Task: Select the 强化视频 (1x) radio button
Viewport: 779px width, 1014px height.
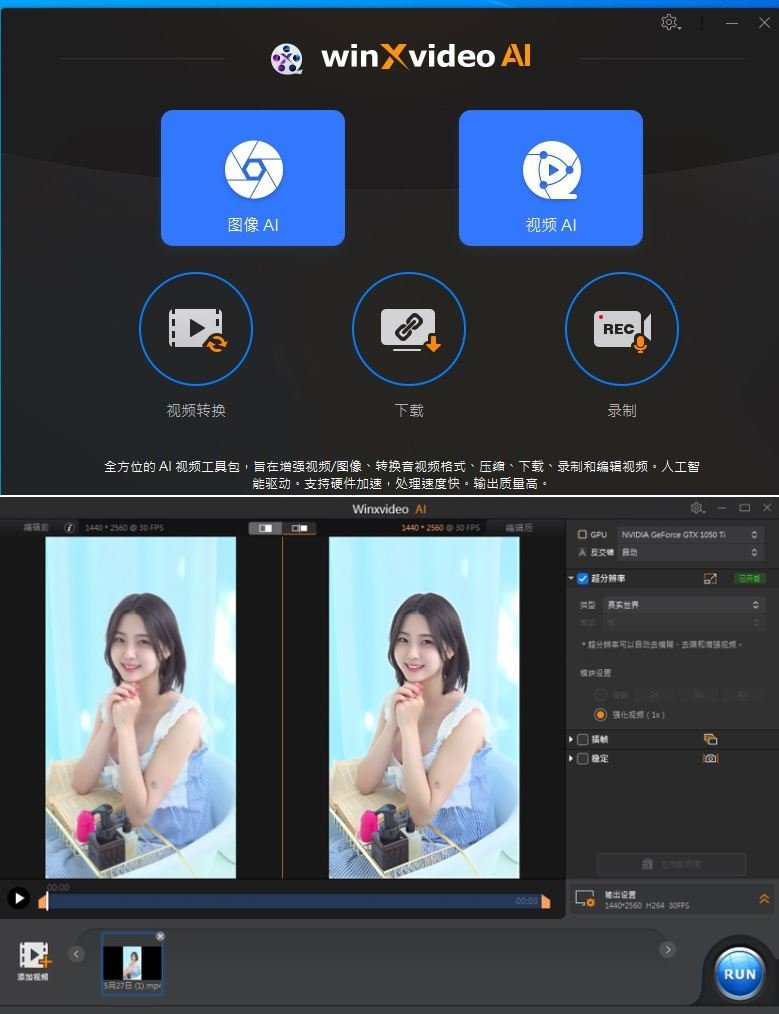Action: pos(600,715)
